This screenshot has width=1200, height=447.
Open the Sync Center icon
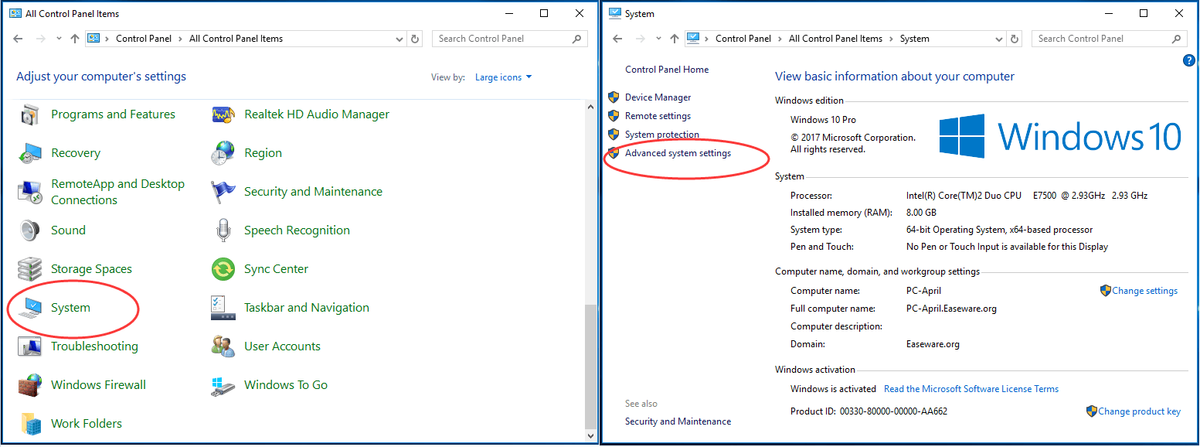point(224,269)
